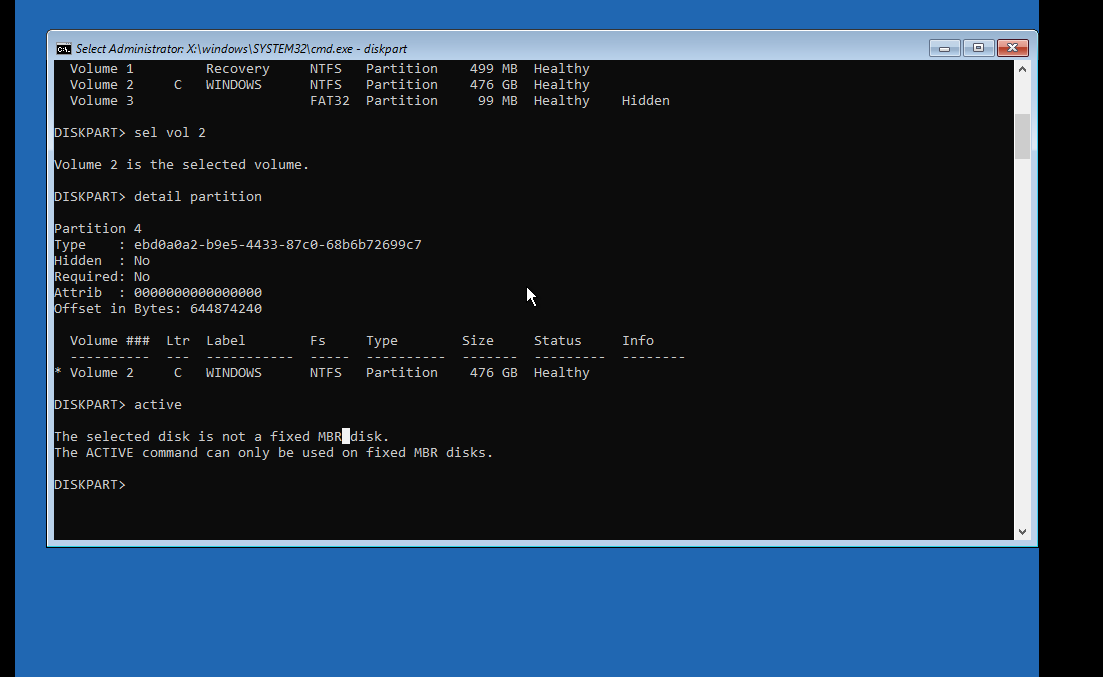The image size is (1103, 677).
Task: Click 'Offset in Bytes: 644874240' line
Action: click(x=158, y=309)
